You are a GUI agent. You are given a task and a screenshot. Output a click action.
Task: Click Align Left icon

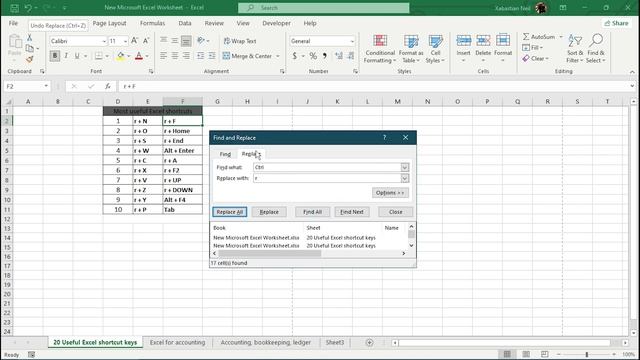point(163,56)
